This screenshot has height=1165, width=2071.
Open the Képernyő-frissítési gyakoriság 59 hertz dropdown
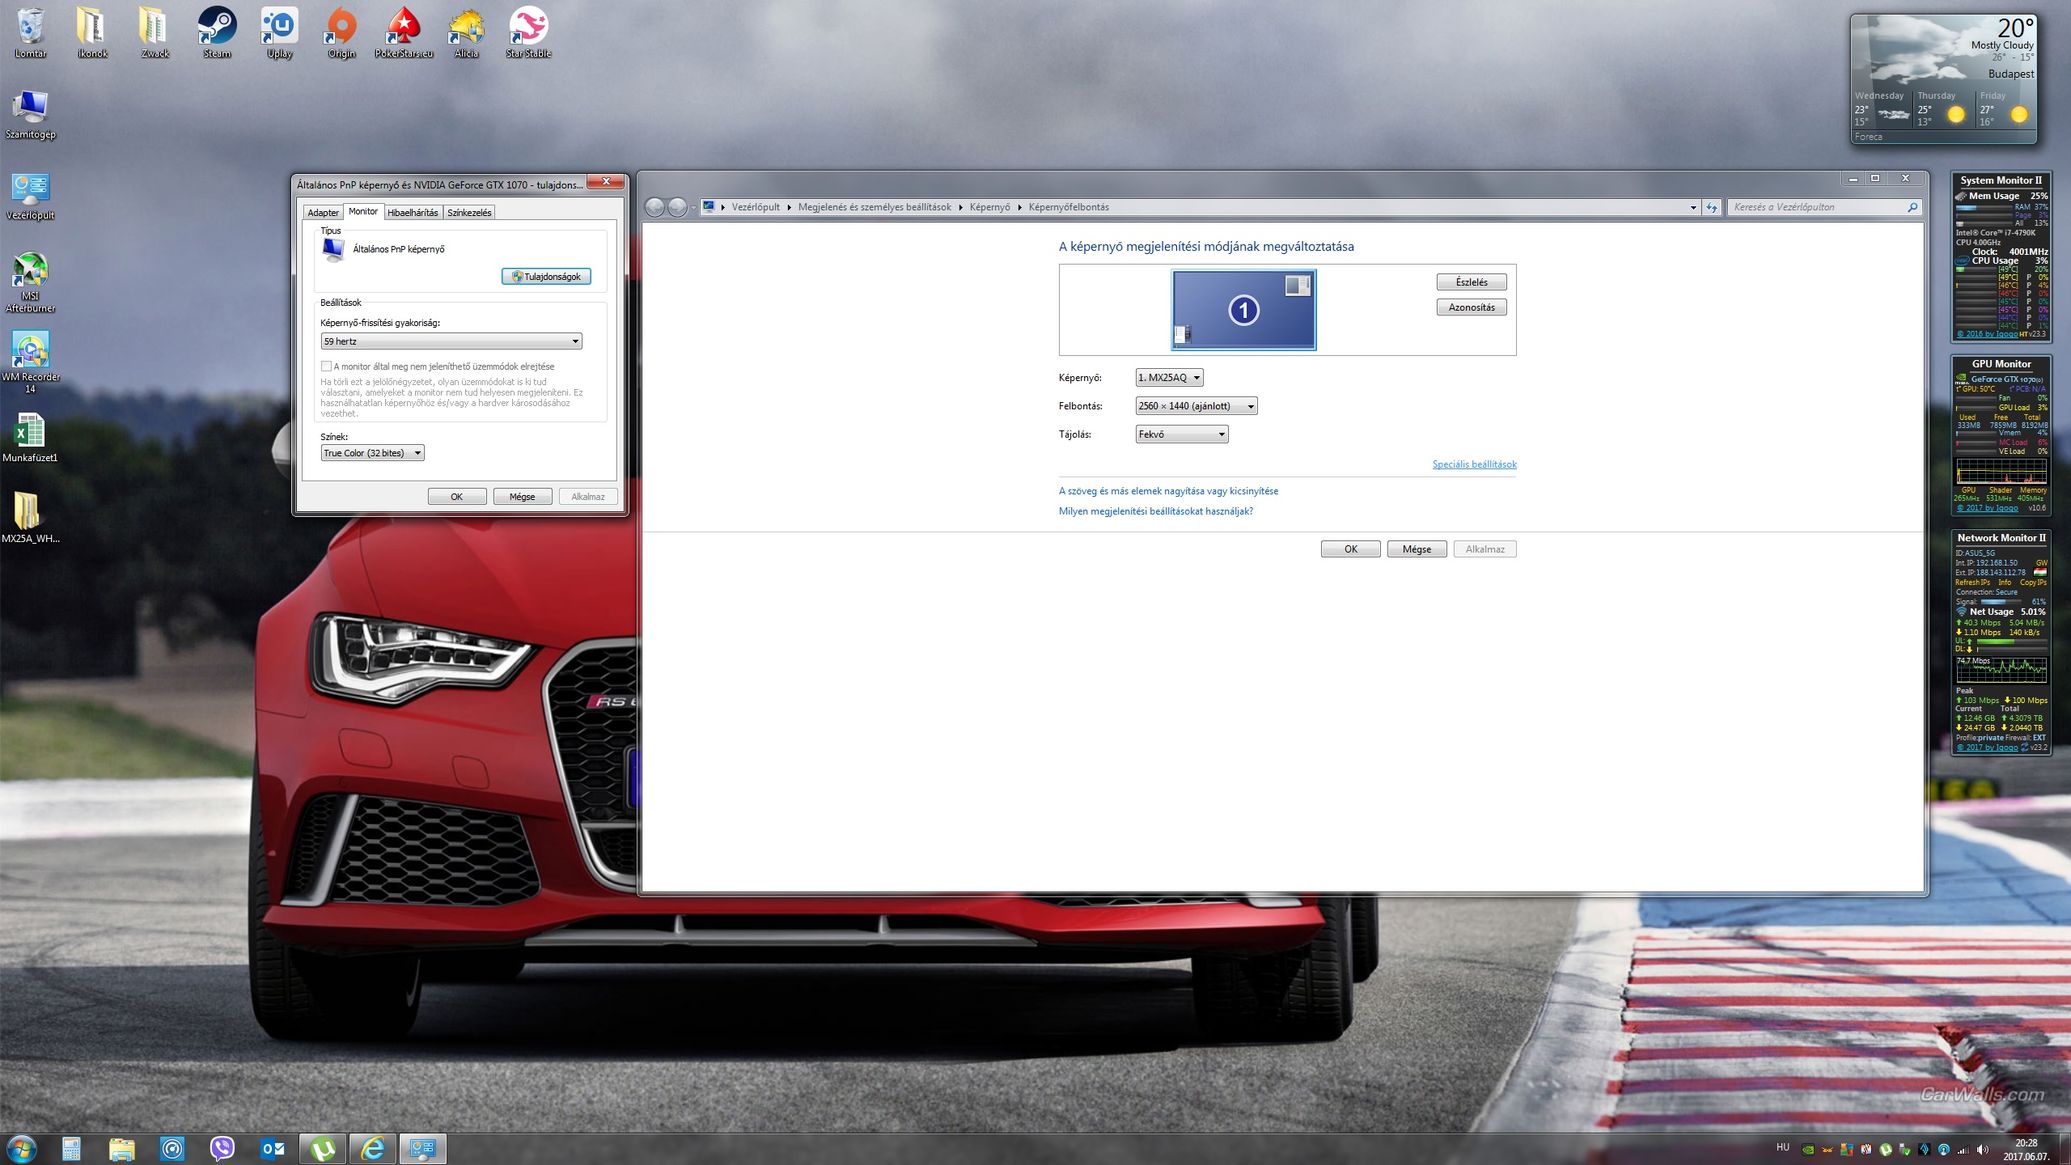[x=451, y=341]
